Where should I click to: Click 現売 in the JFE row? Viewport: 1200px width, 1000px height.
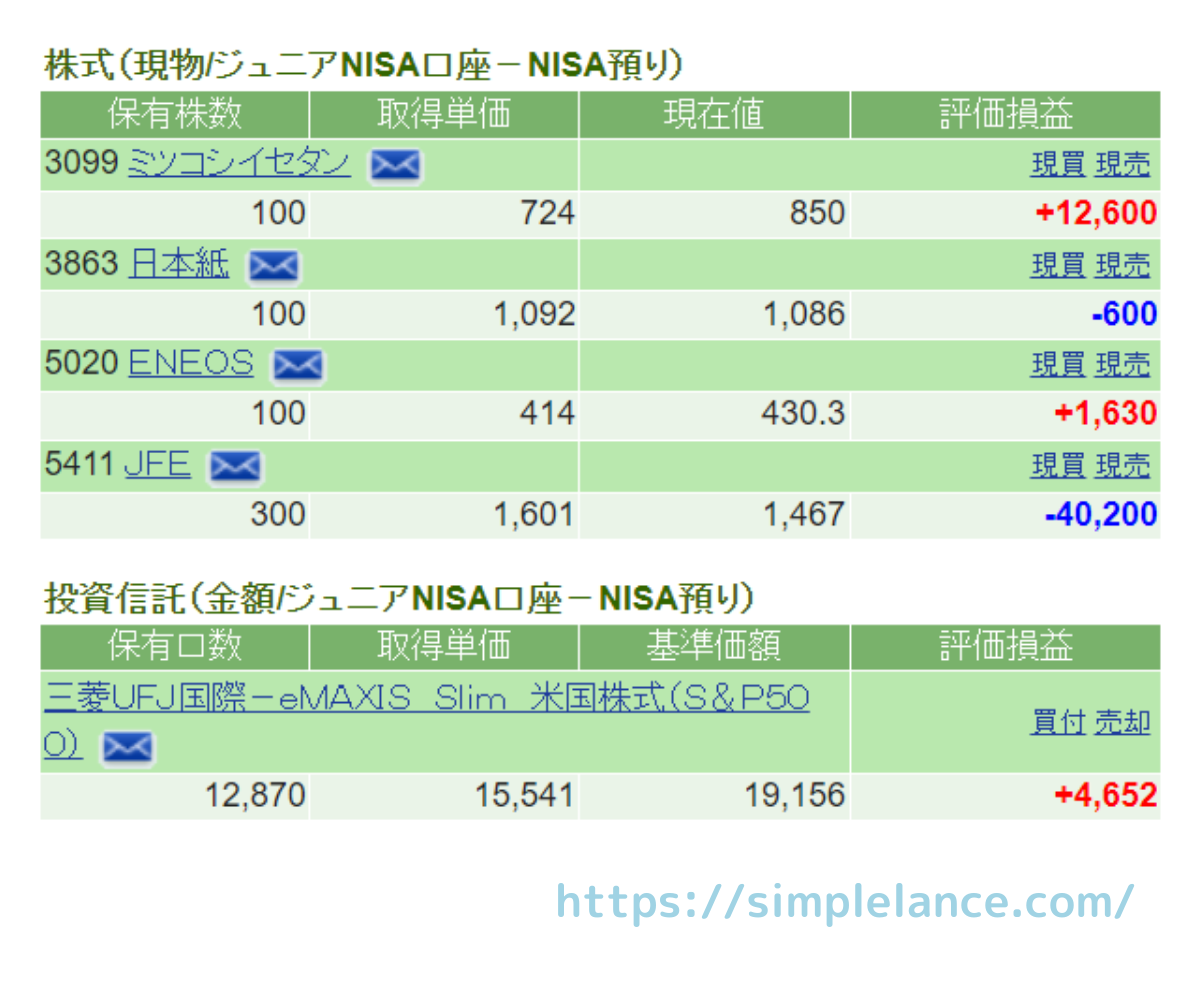click(x=1123, y=466)
